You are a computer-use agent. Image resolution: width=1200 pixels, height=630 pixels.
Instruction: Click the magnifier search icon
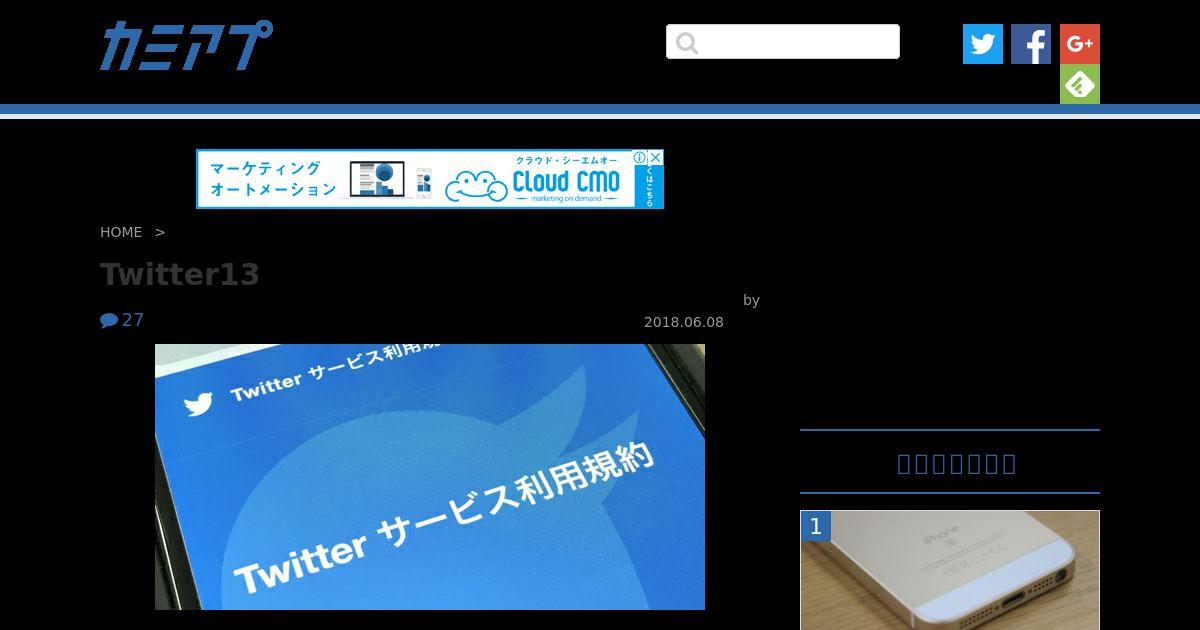tap(686, 43)
